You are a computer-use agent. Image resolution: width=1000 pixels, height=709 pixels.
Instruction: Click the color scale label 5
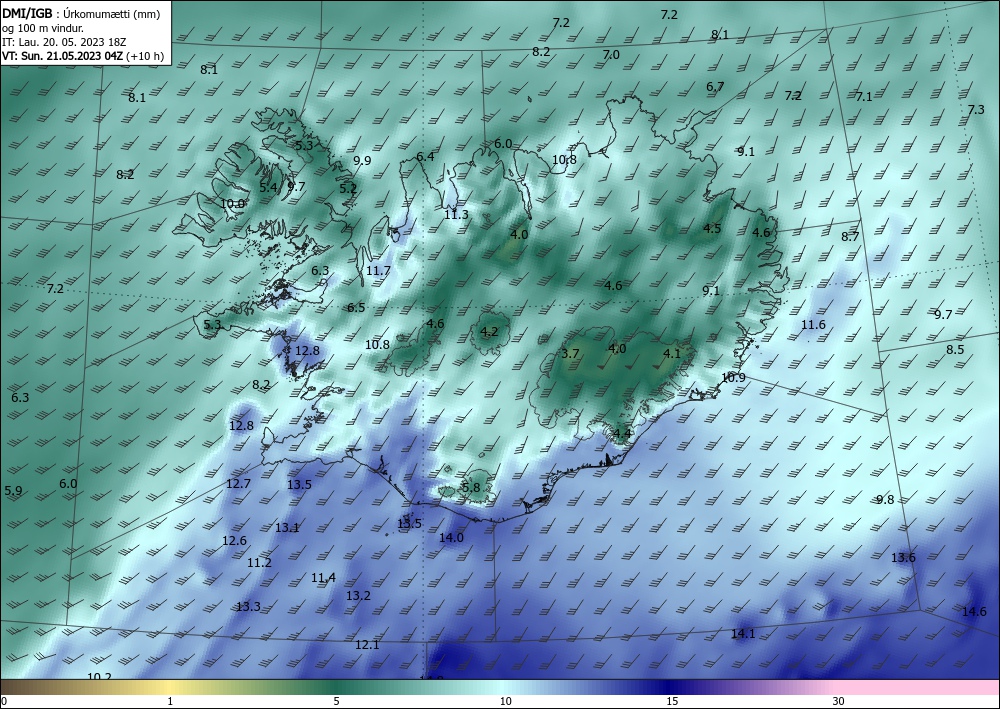tap(336, 701)
